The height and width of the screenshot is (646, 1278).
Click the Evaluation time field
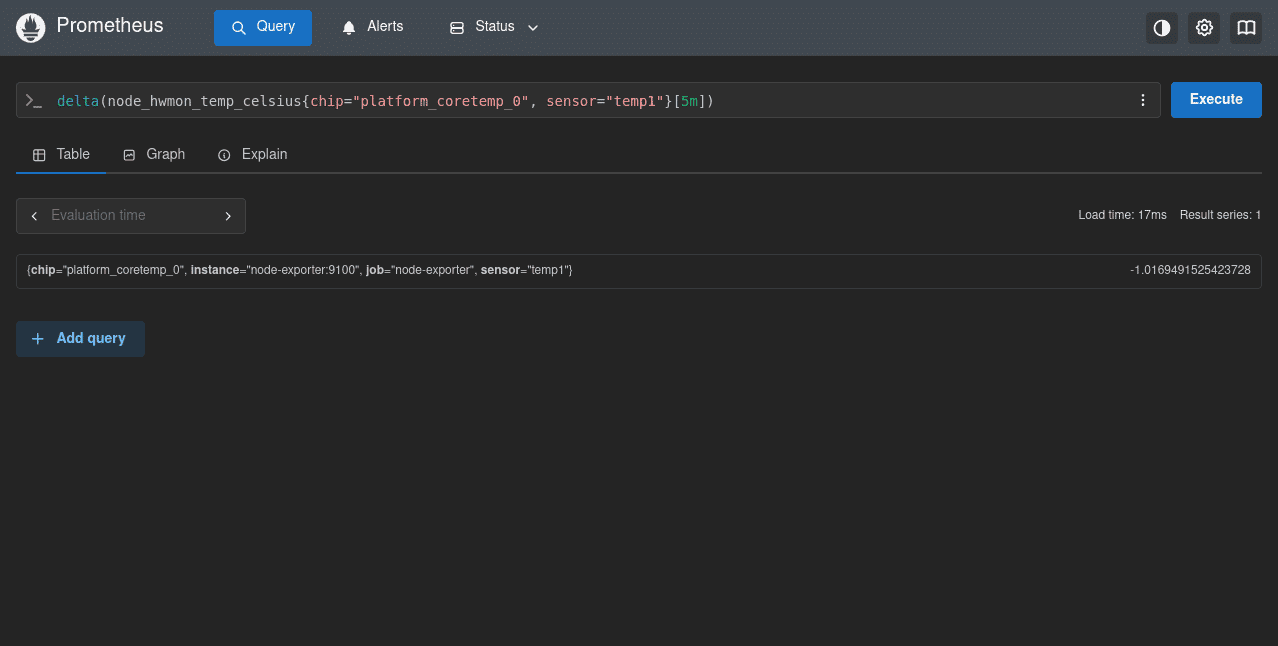point(131,216)
